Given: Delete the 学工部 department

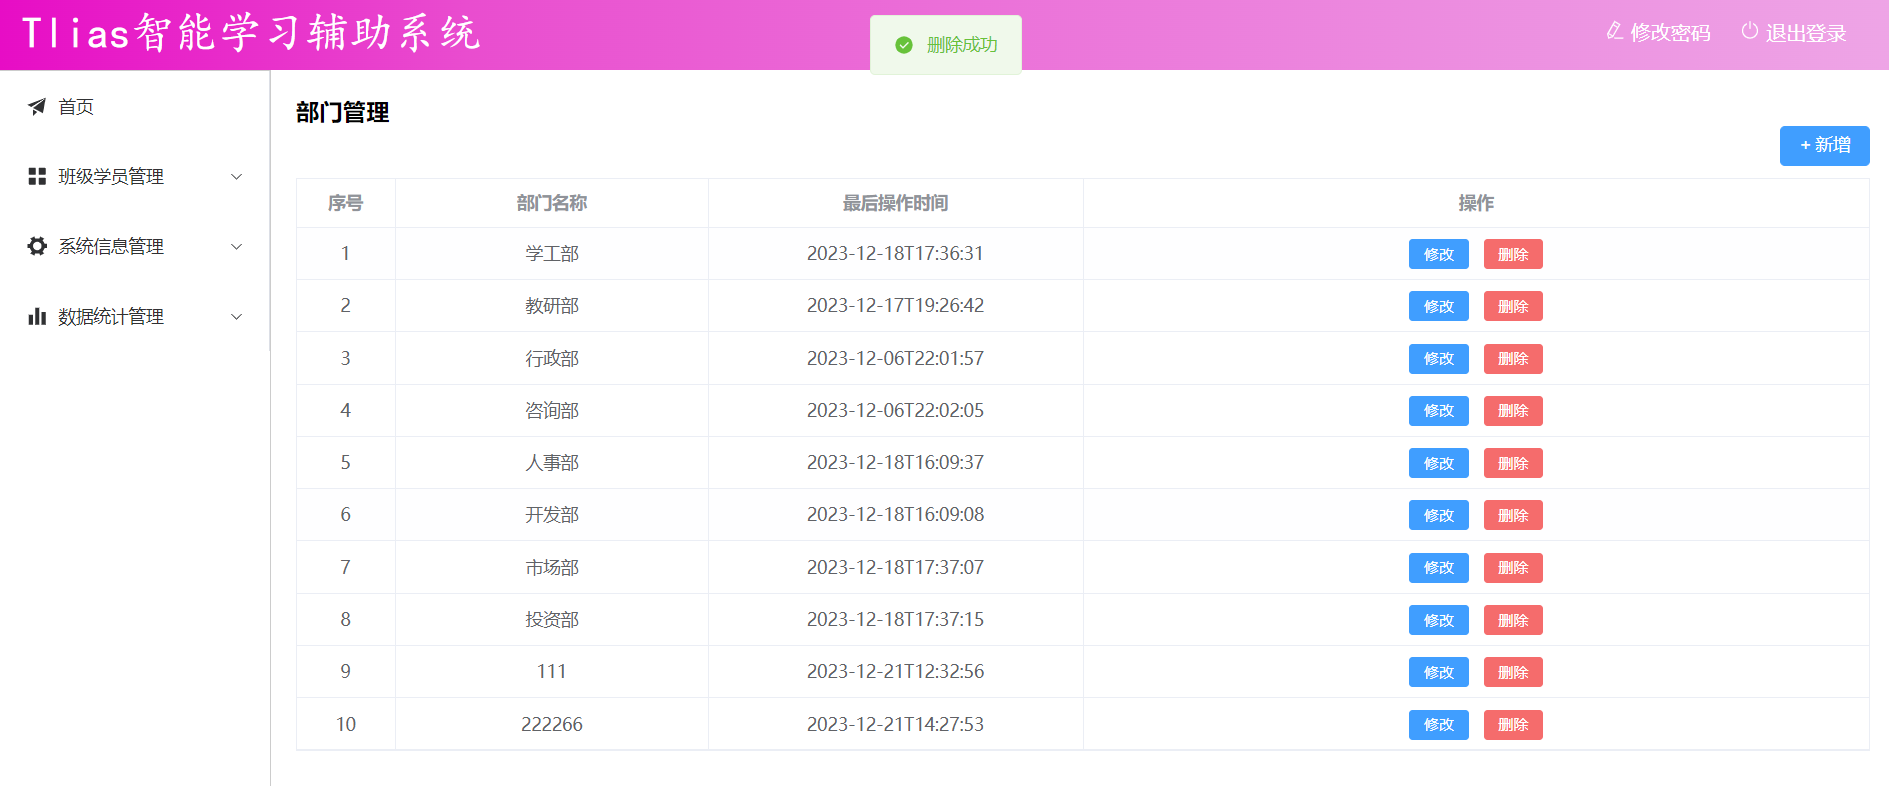Looking at the screenshot, I should [x=1513, y=254].
